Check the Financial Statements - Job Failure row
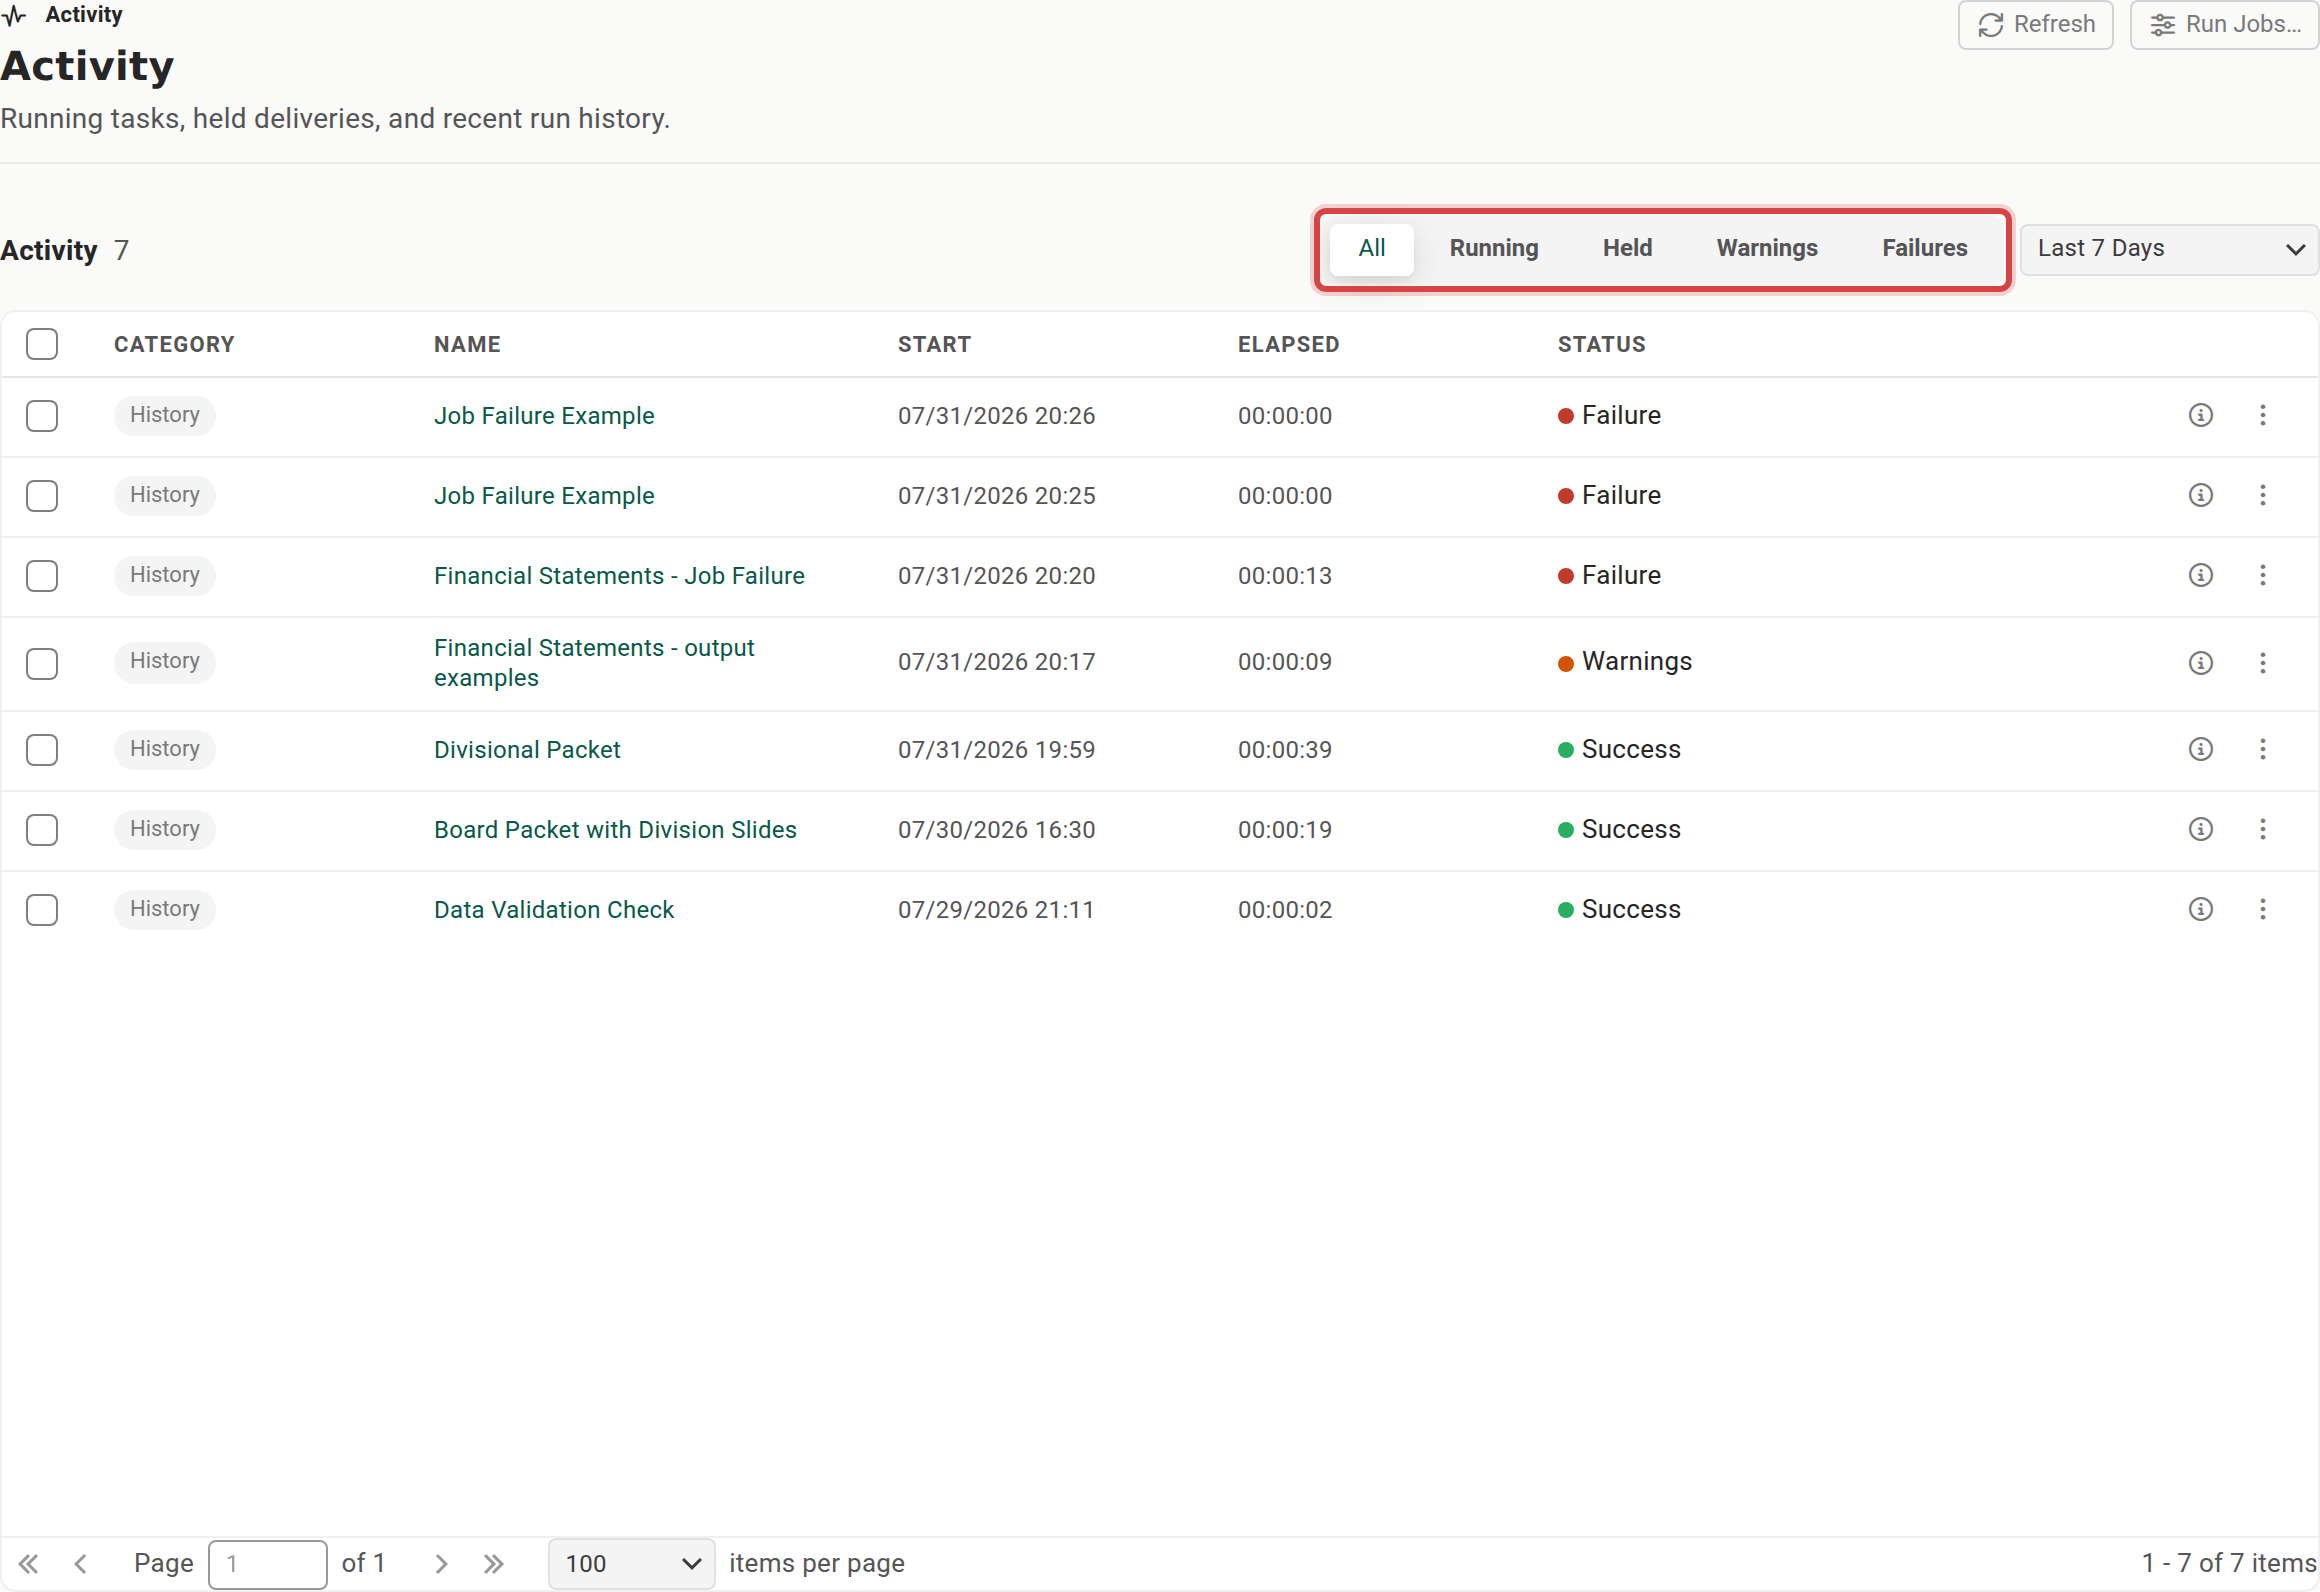This screenshot has width=2320, height=1592. click(42, 576)
